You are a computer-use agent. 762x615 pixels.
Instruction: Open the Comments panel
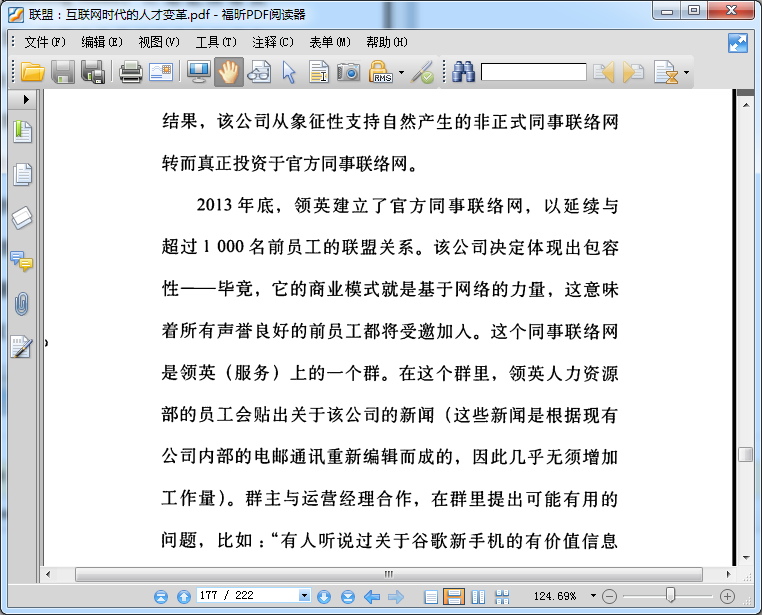[x=22, y=261]
